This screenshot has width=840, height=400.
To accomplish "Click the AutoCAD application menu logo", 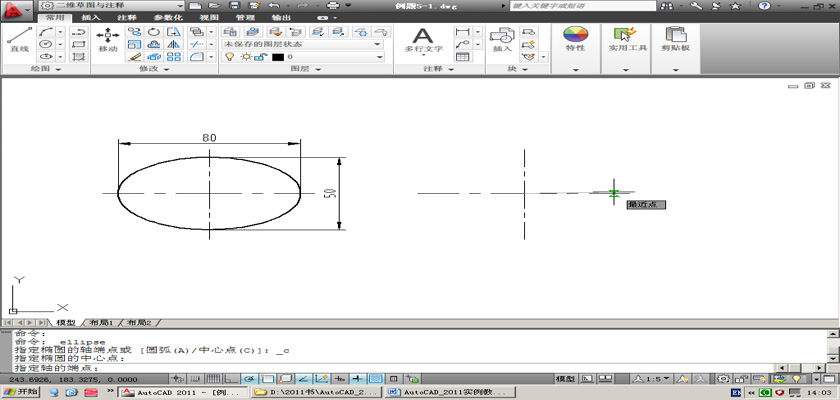I will [x=14, y=10].
